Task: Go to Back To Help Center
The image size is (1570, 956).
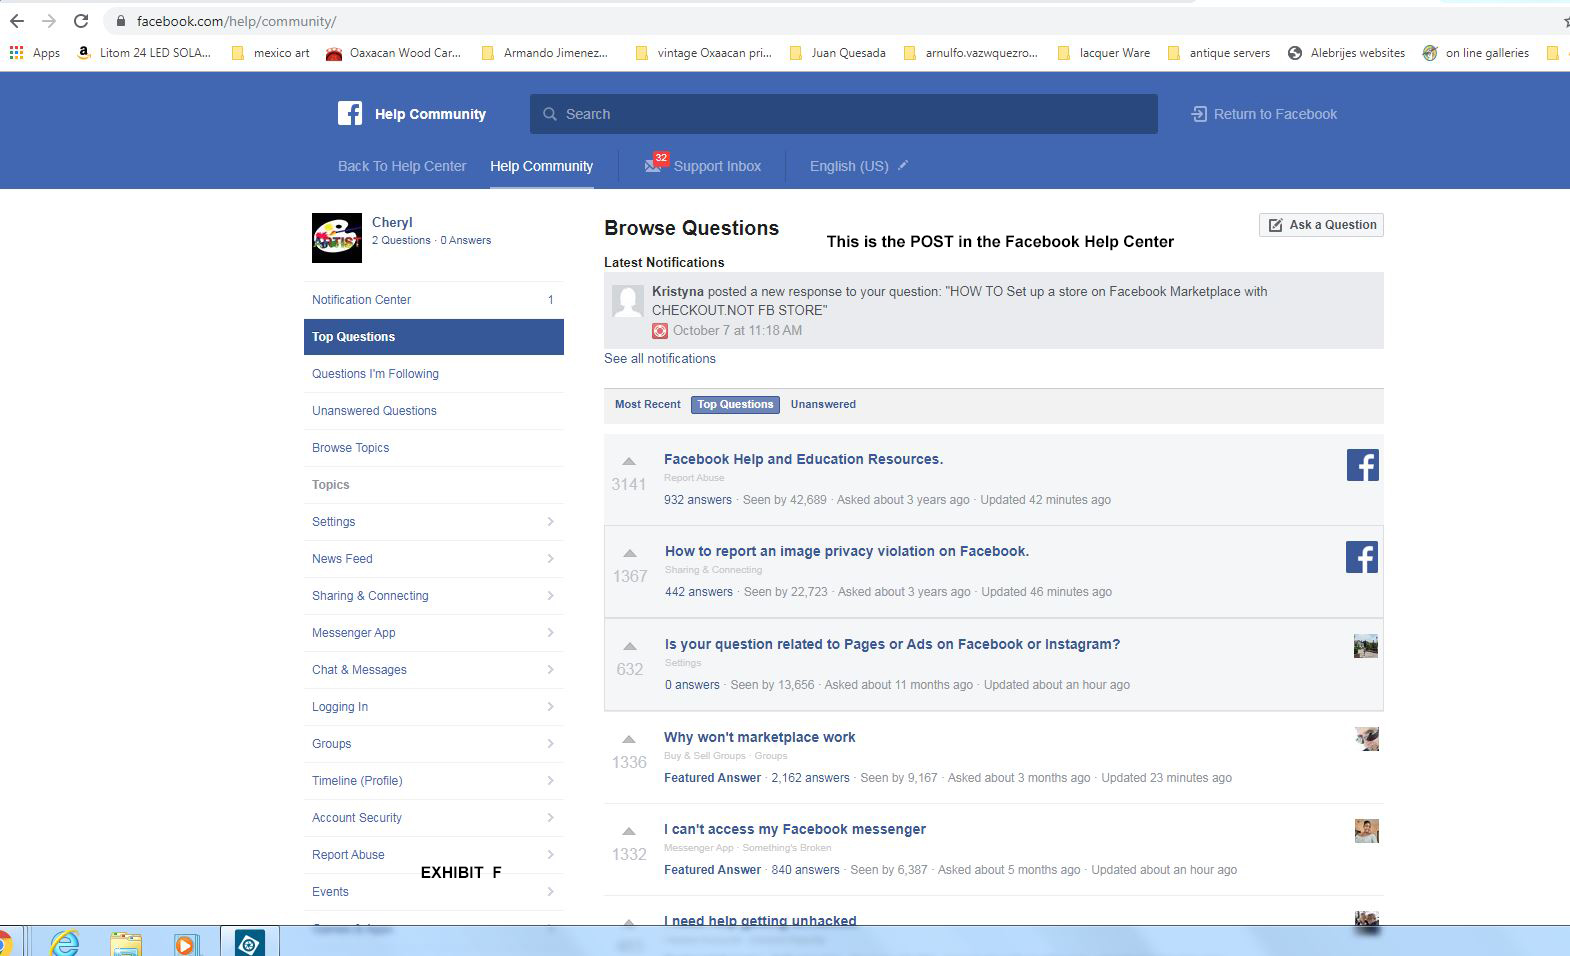Action: (402, 166)
